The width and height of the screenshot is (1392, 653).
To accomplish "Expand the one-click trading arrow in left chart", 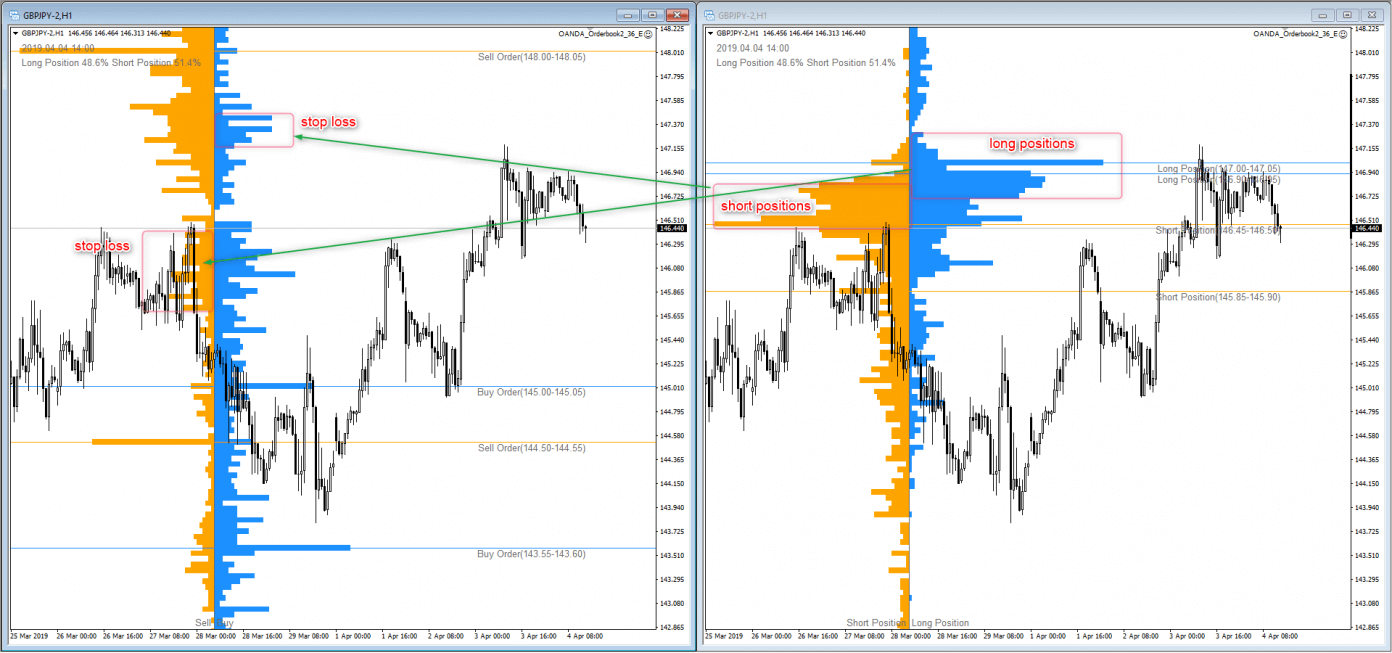I will click(x=15, y=33).
